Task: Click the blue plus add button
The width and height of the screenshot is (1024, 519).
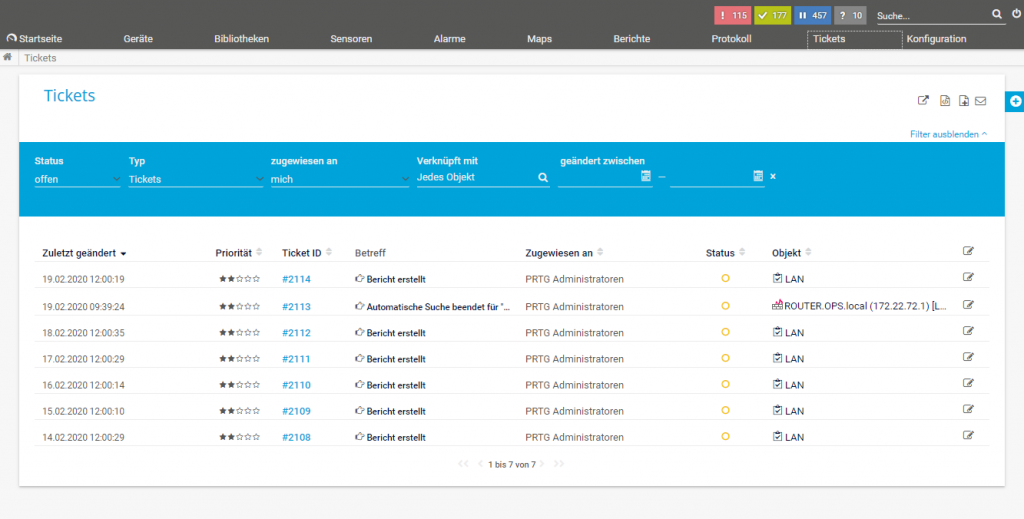Action: [x=1015, y=101]
